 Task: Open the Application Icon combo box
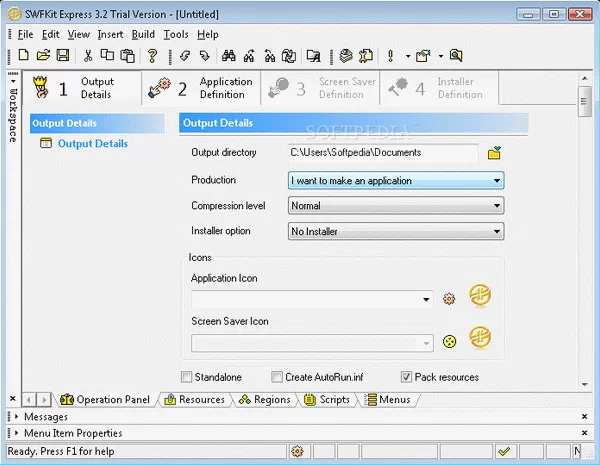(312, 299)
